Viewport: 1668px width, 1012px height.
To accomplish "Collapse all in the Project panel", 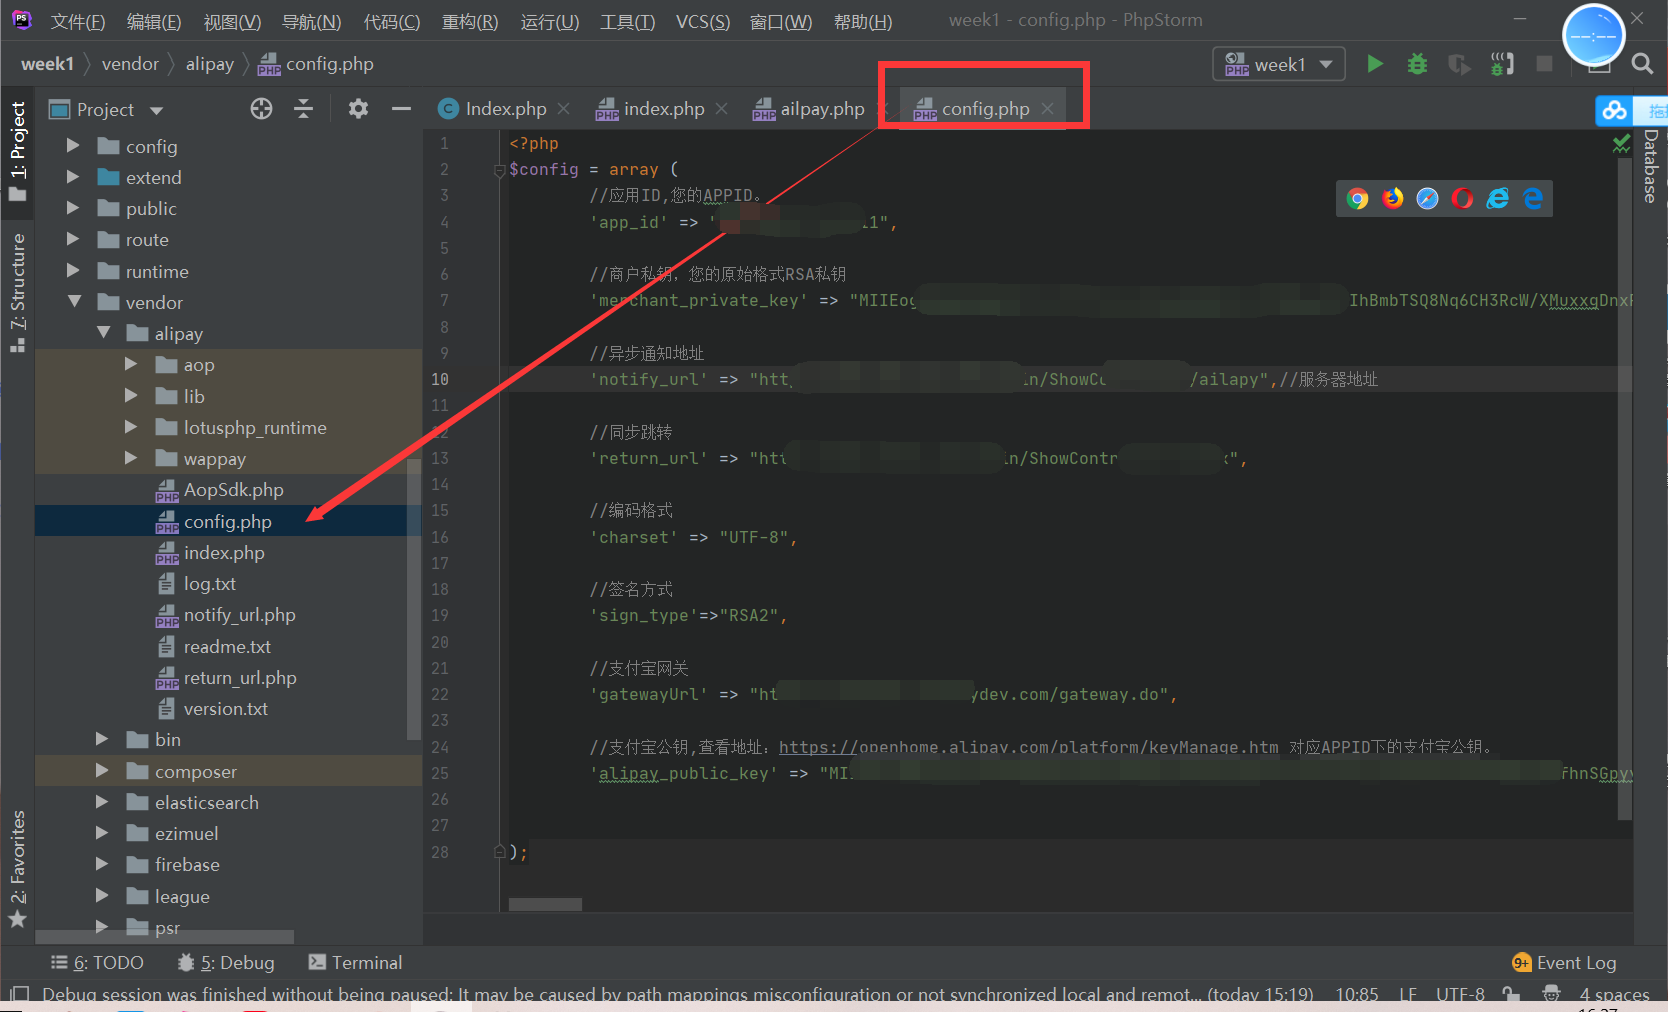I will point(304,109).
